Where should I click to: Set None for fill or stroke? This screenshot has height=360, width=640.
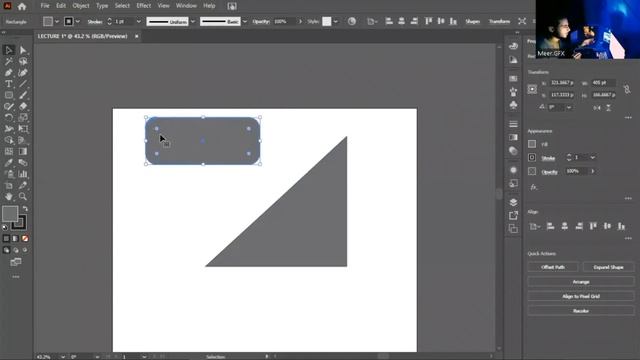[x=25, y=238]
